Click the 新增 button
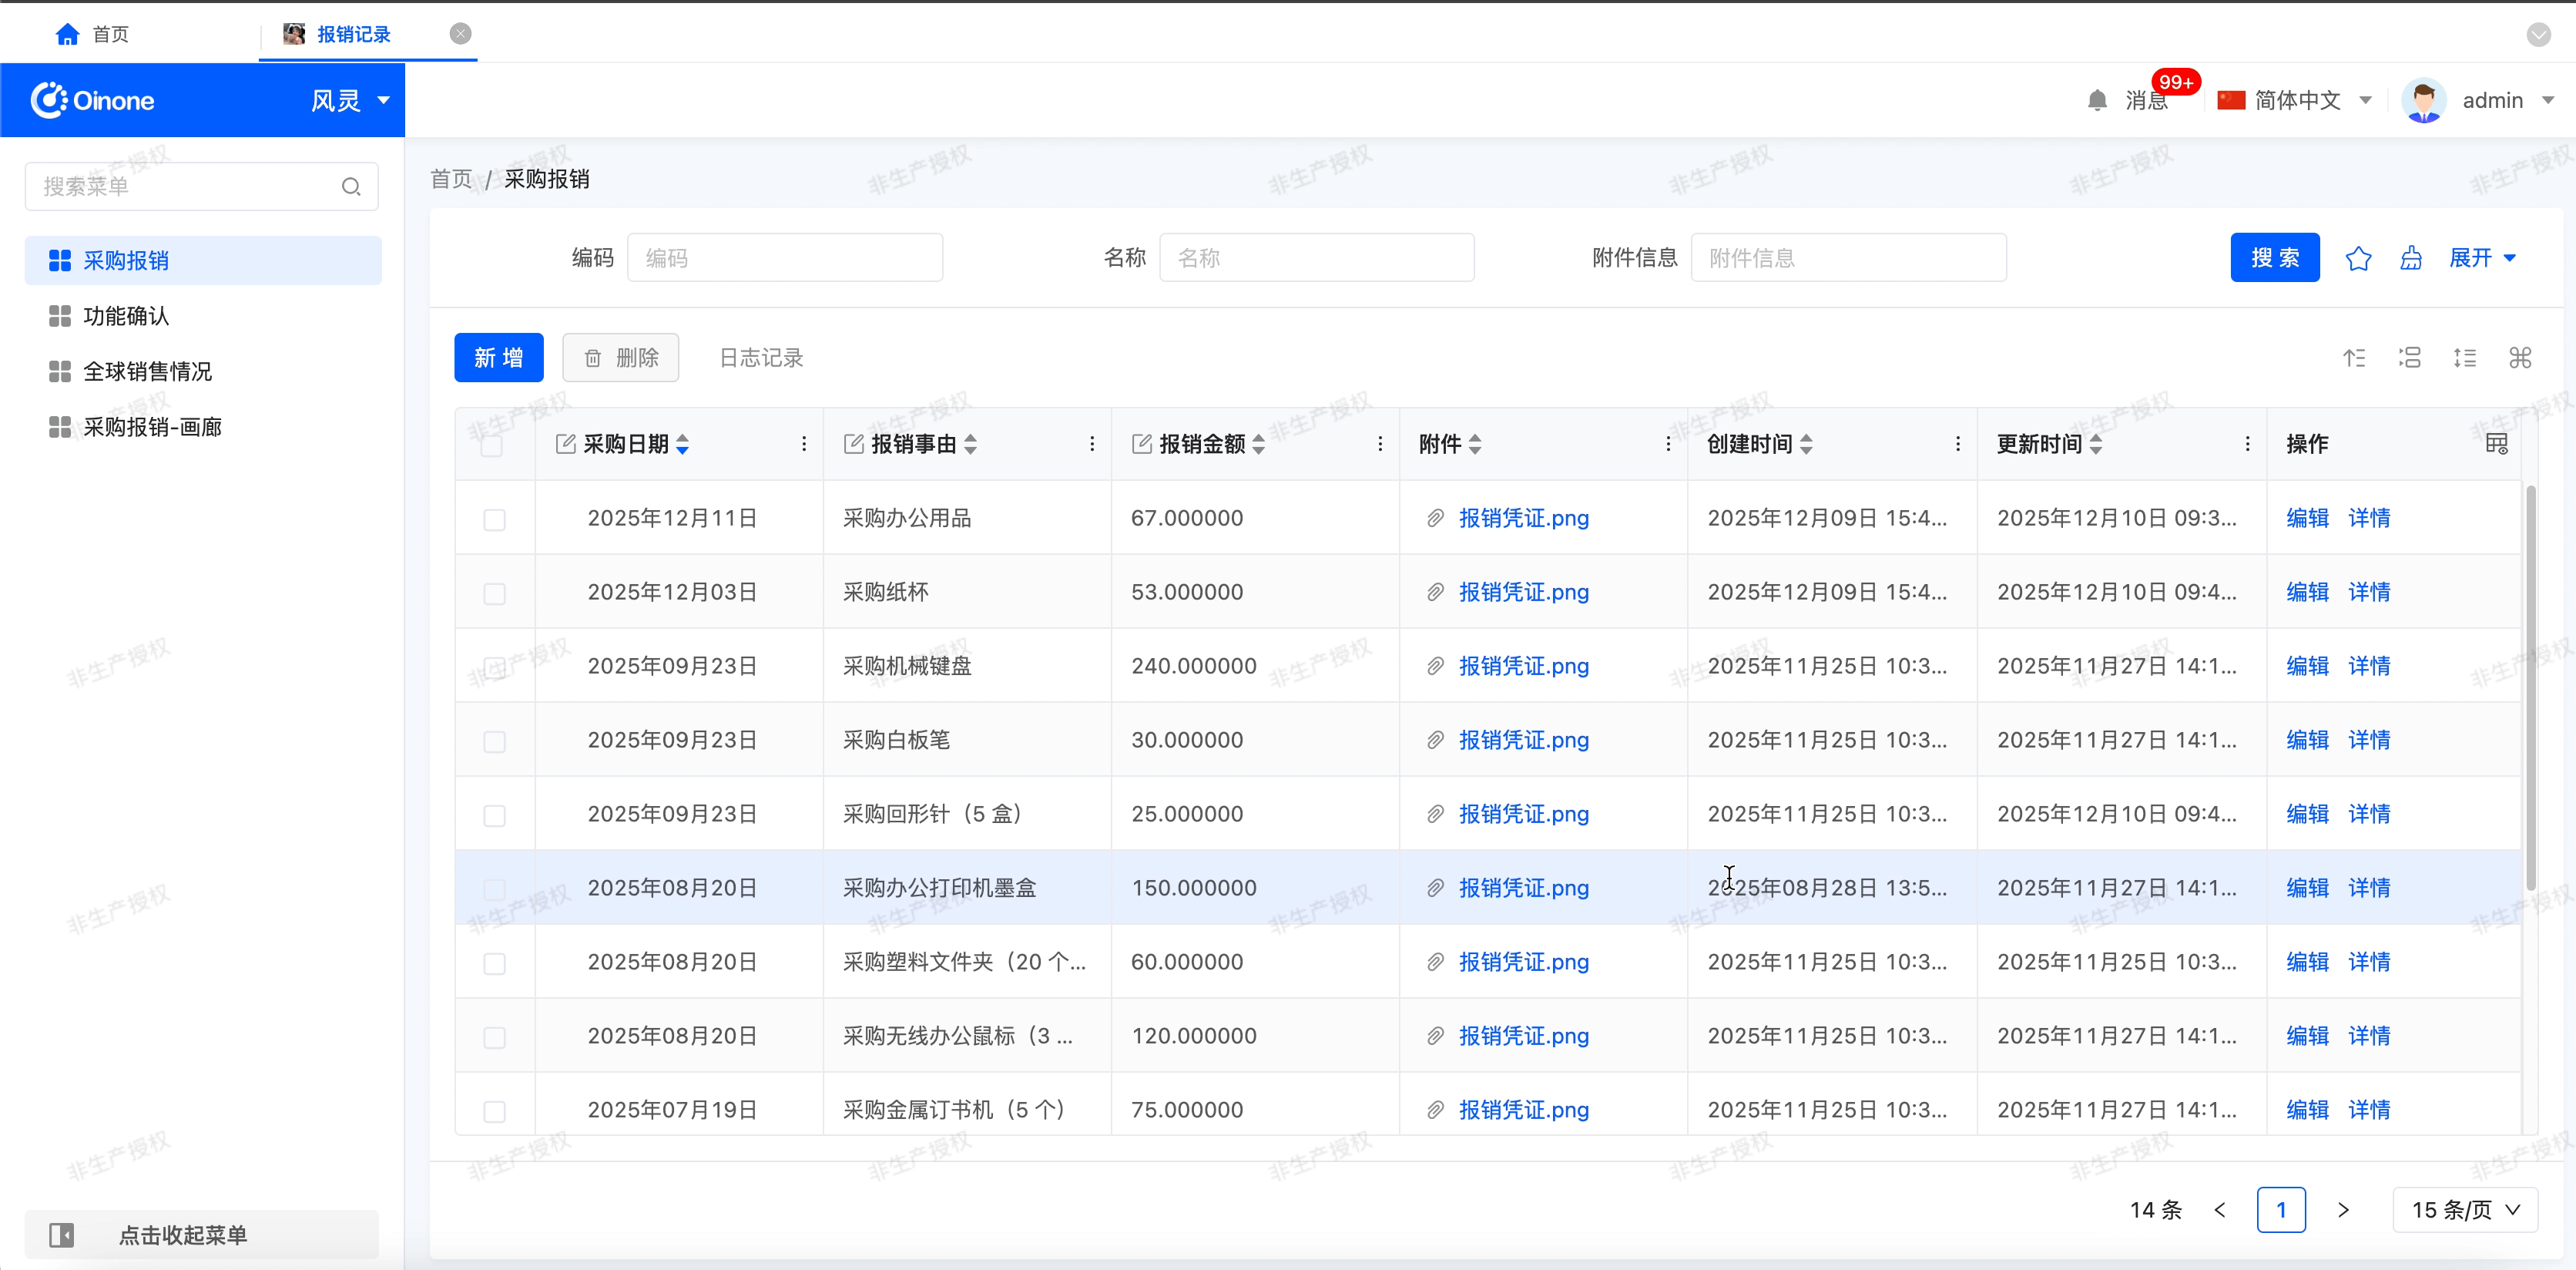Viewport: 2576px width, 1270px height. [x=498, y=358]
